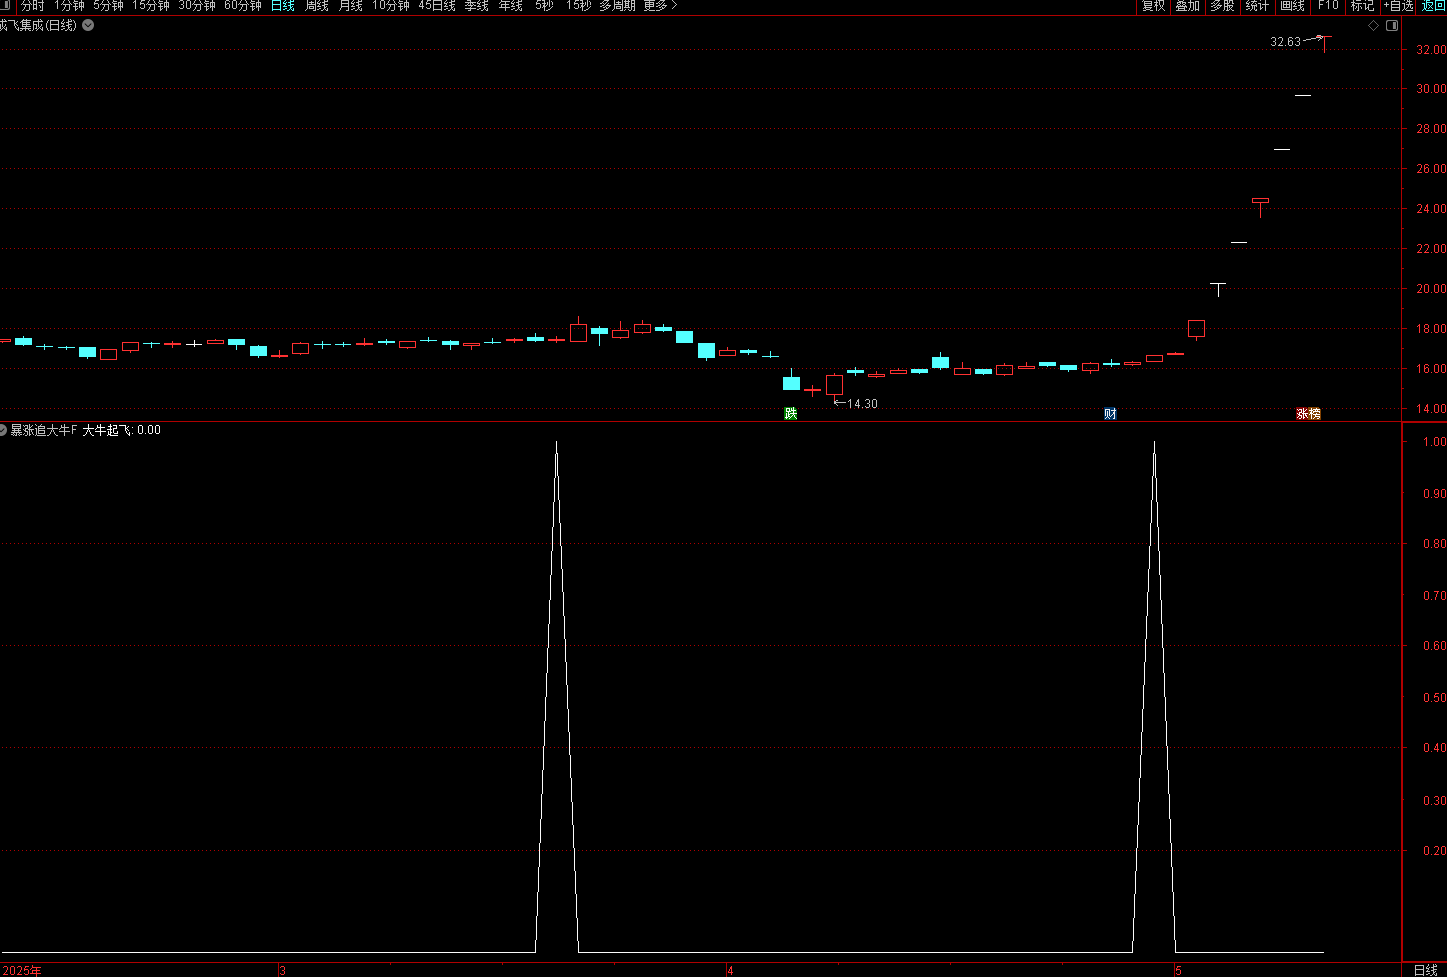Switch to 月线 monthly chart

(351, 6)
